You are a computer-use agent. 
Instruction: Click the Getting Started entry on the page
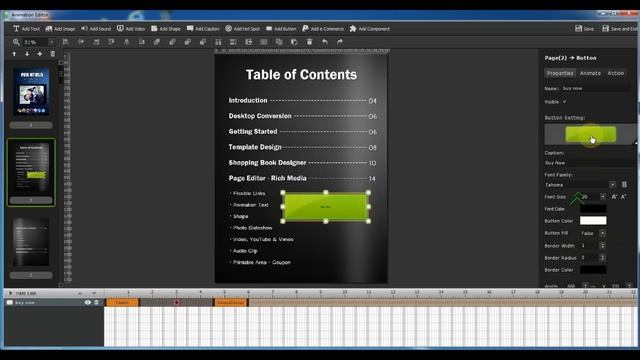point(253,131)
